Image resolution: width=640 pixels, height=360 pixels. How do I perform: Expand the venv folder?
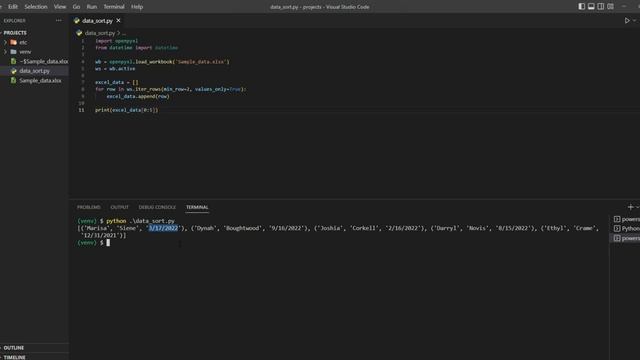pos(5,52)
